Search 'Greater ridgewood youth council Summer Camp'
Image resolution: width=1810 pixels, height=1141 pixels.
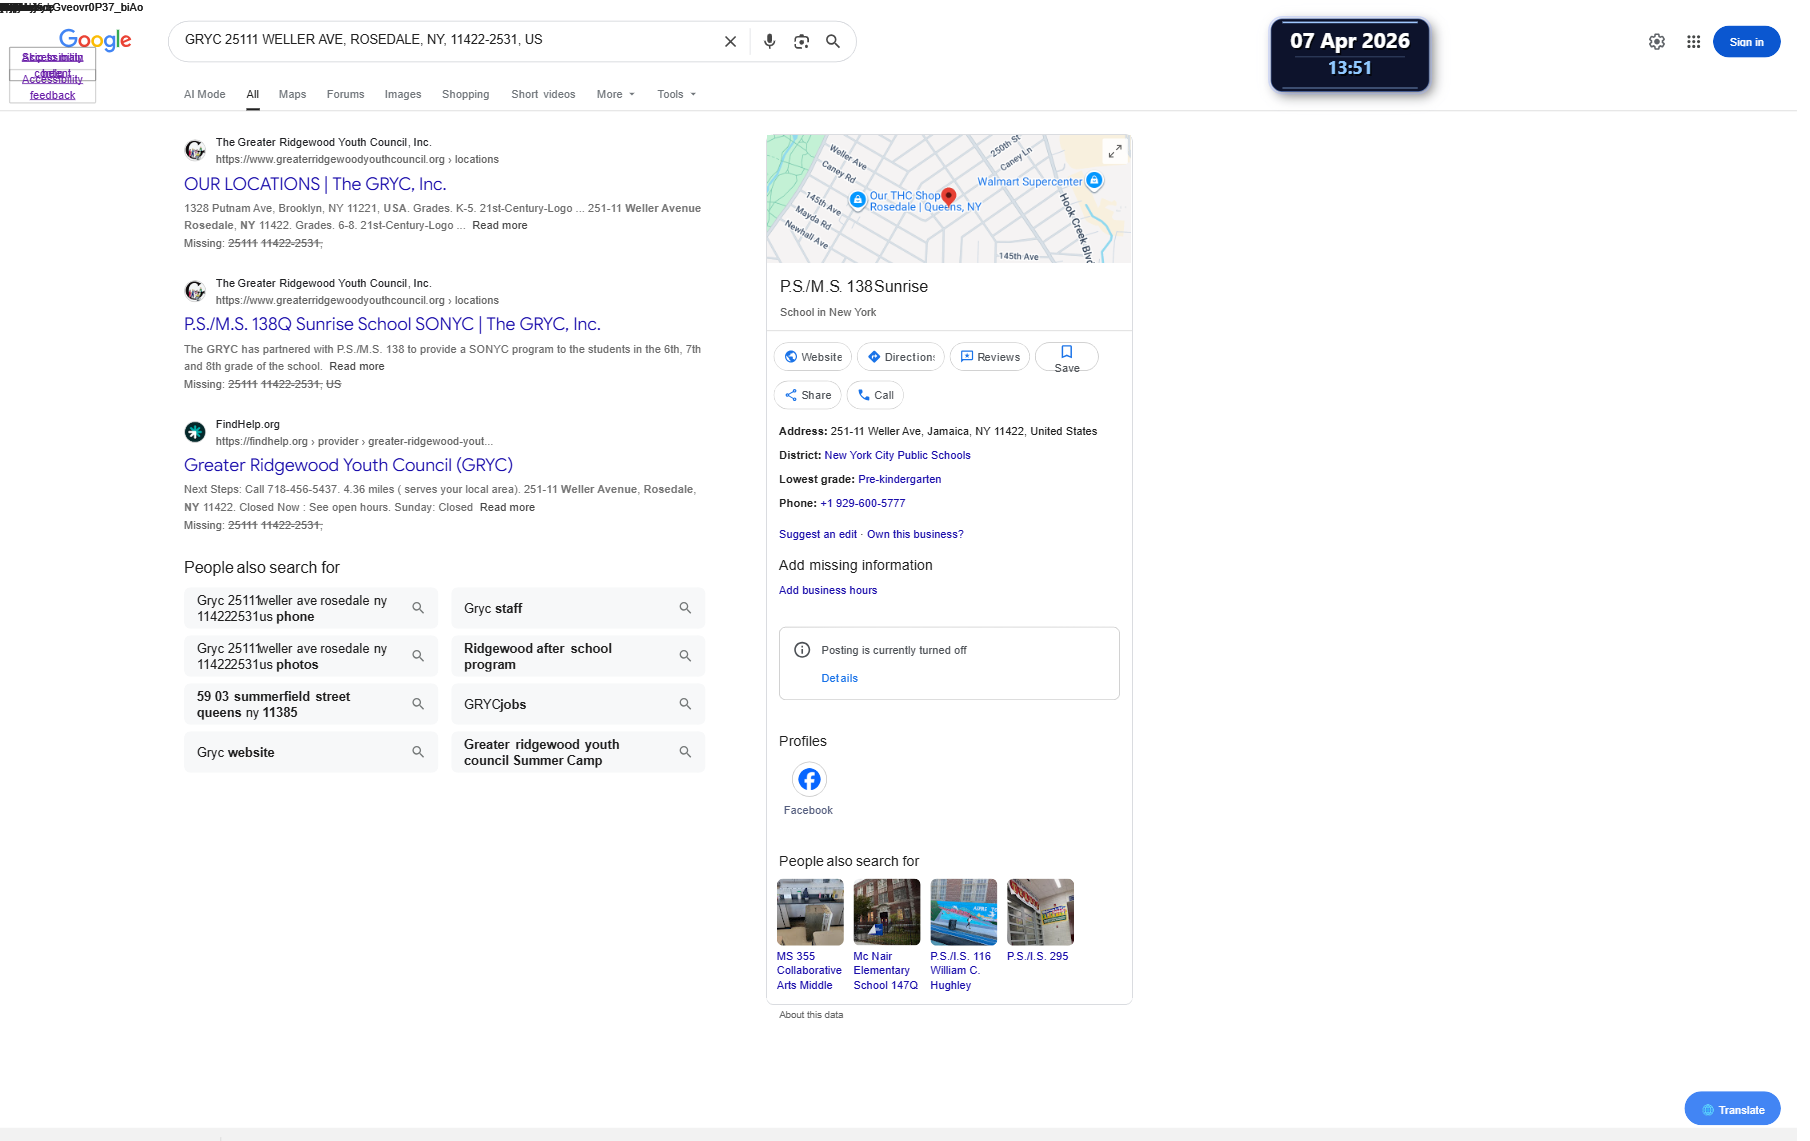pos(578,752)
